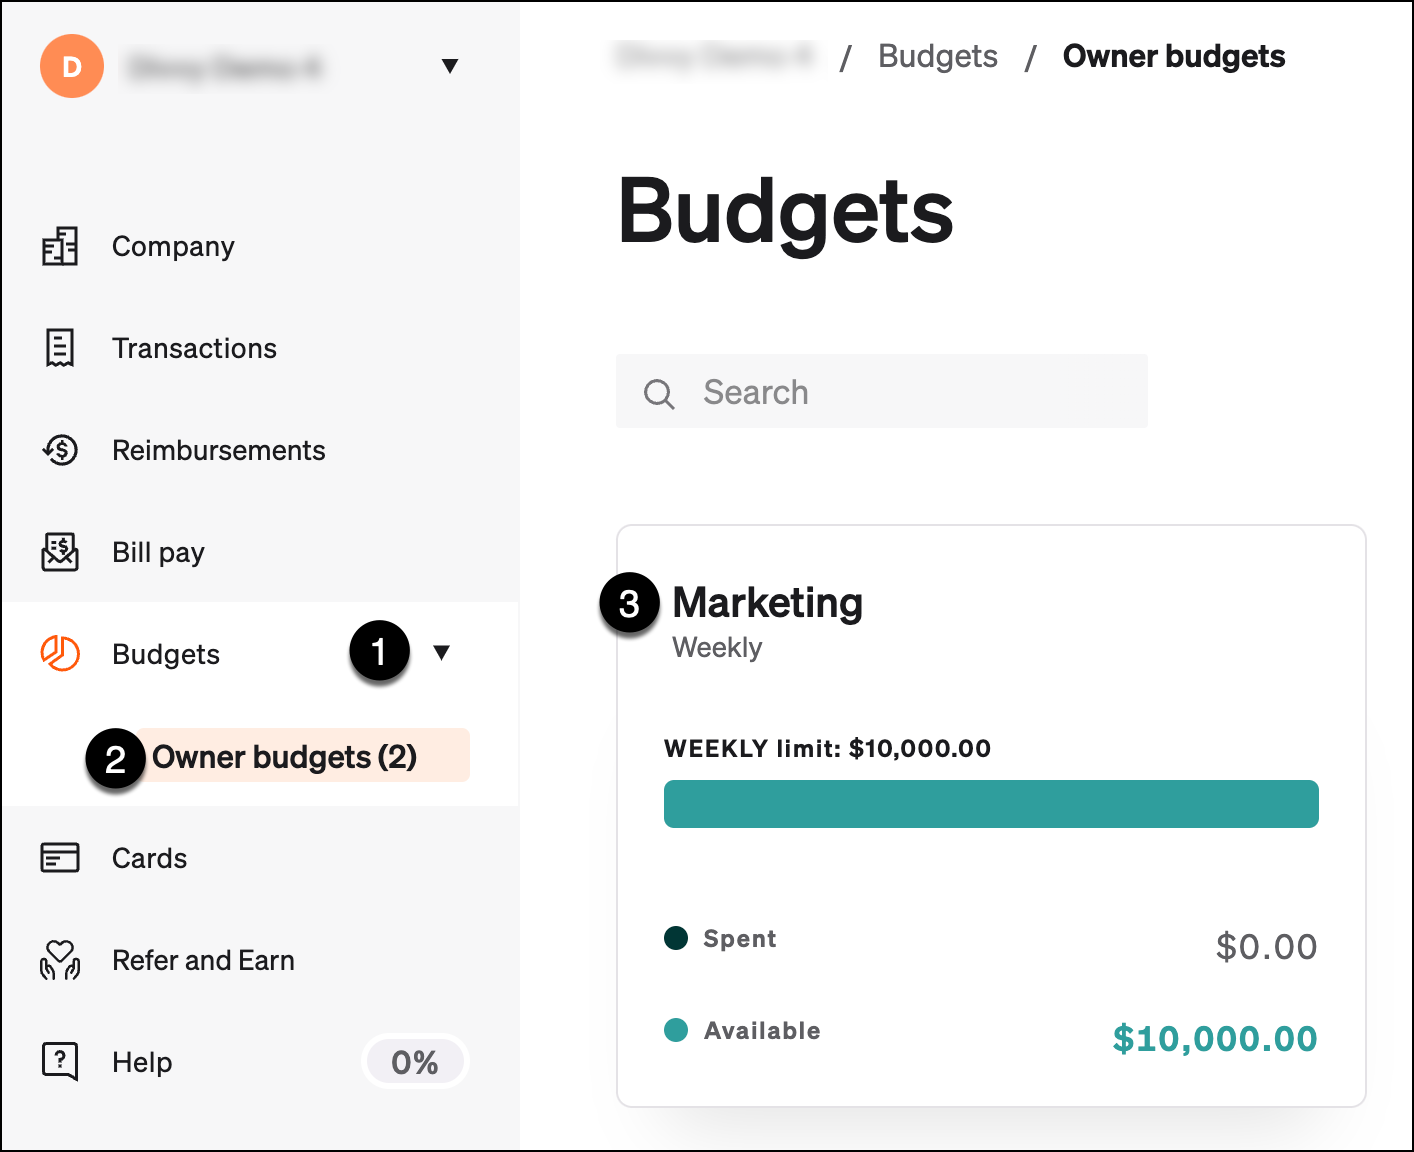Click the Cards icon in sidebar
The height and width of the screenshot is (1152, 1414).
(x=60, y=857)
